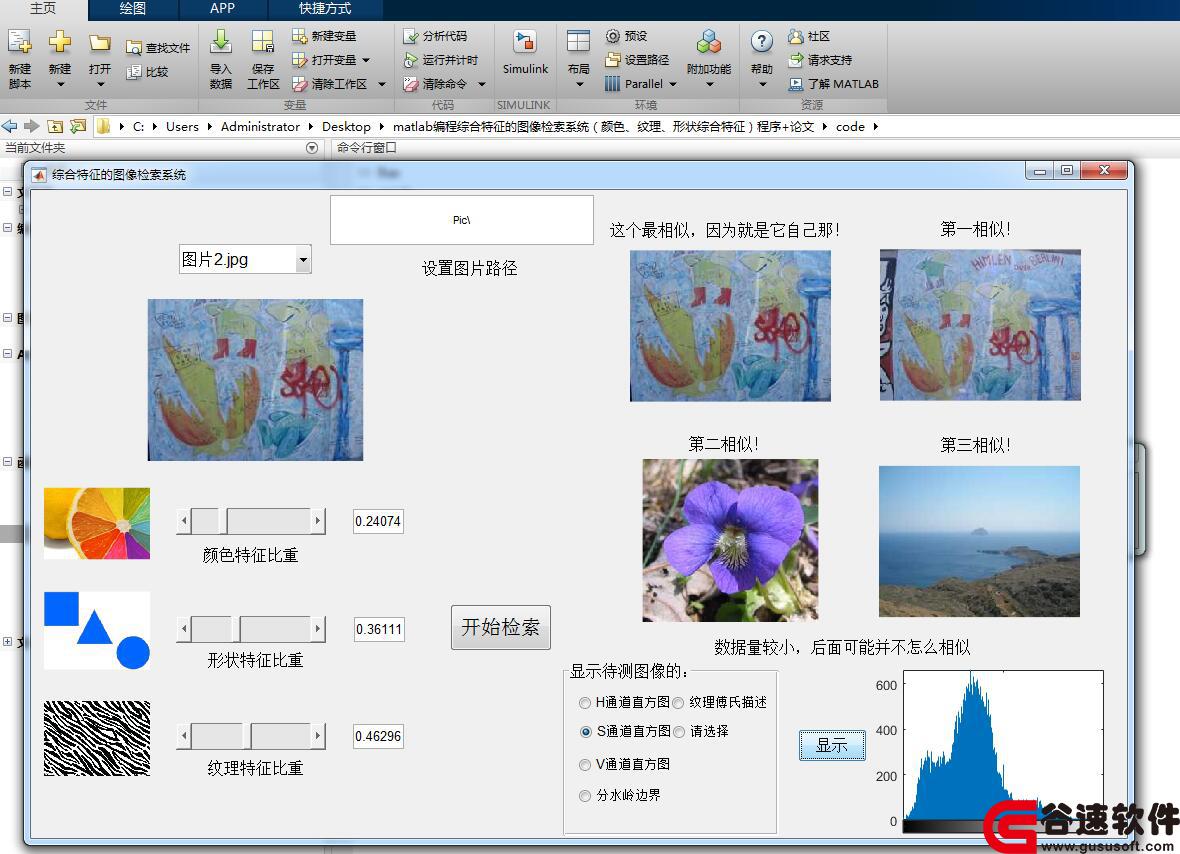Image resolution: width=1180 pixels, height=854 pixels.
Task: Expand 清除工作区 dropdown arrow
Action: click(x=382, y=84)
